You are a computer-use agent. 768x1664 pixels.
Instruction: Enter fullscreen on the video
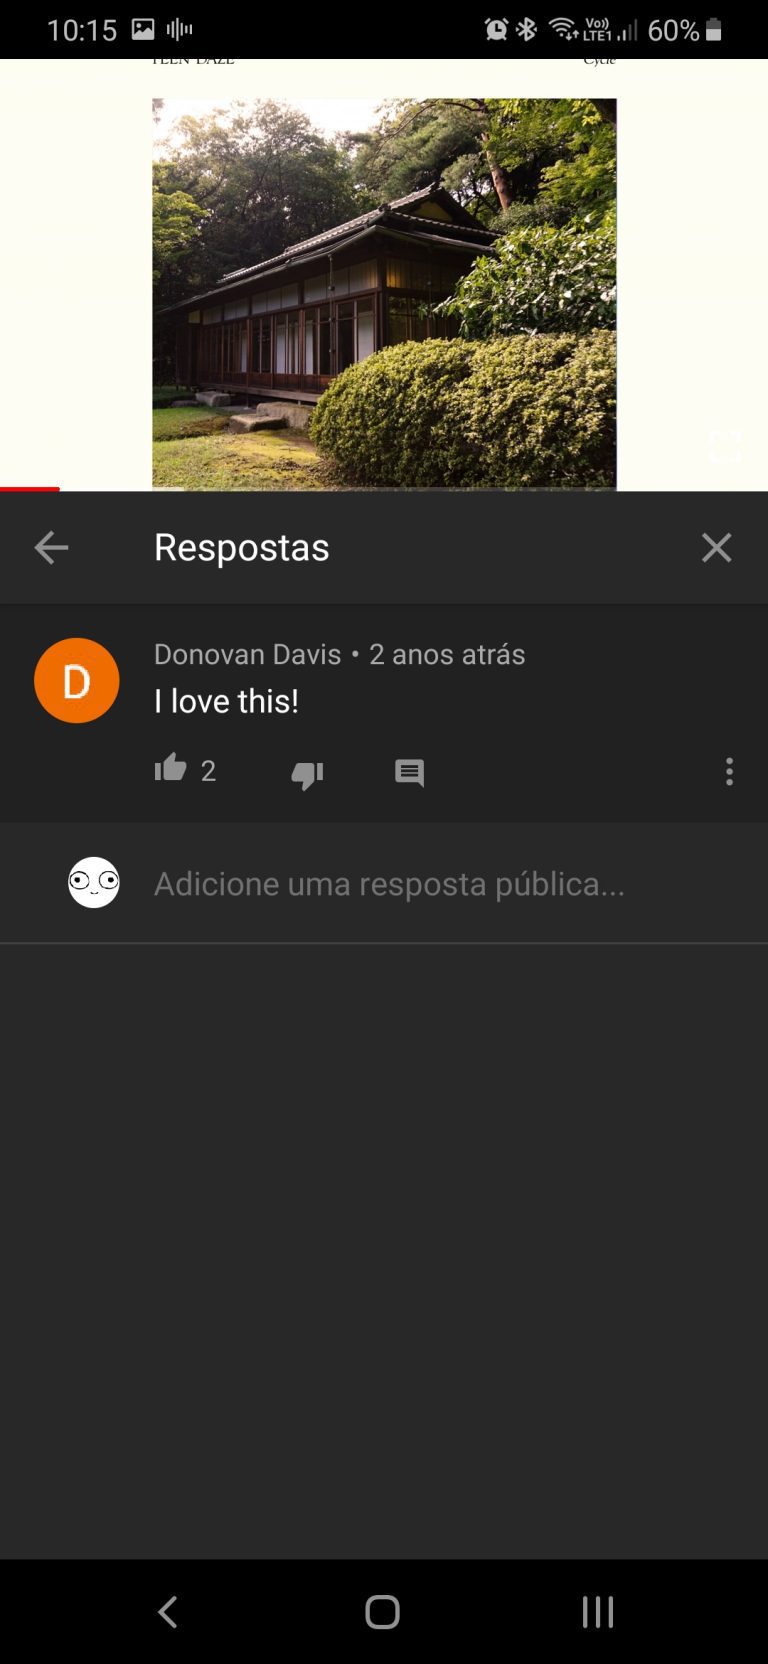[x=725, y=446]
